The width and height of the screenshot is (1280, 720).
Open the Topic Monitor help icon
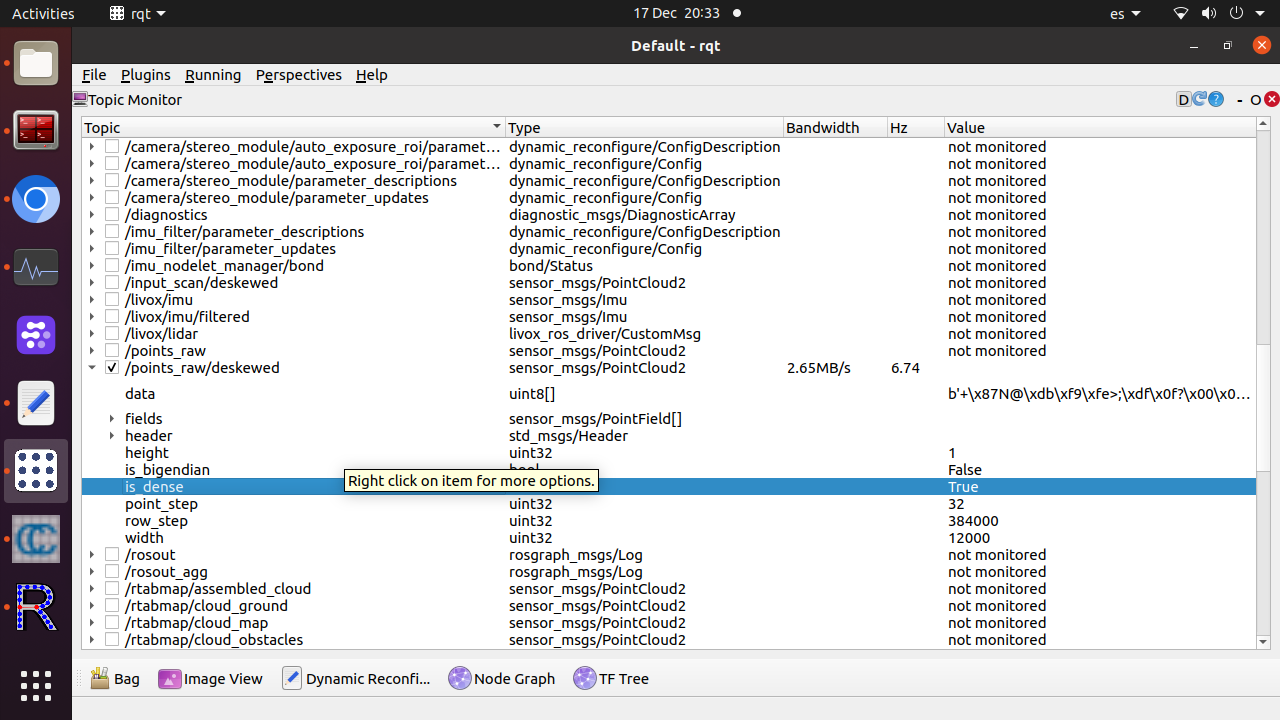click(x=1216, y=99)
